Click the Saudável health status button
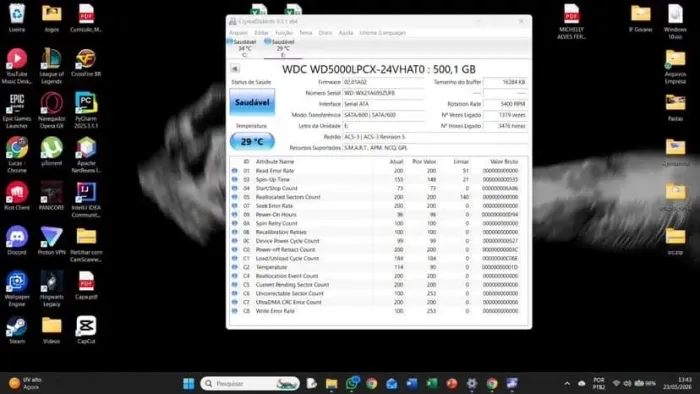700x394 pixels. (x=252, y=102)
